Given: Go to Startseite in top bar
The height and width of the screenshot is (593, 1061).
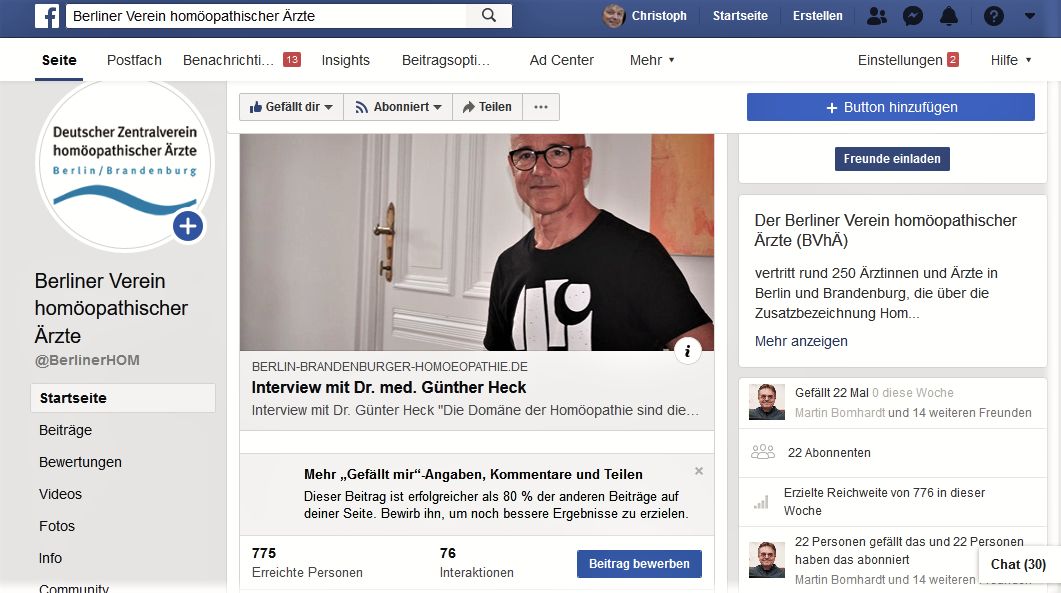Looking at the screenshot, I should [x=740, y=16].
